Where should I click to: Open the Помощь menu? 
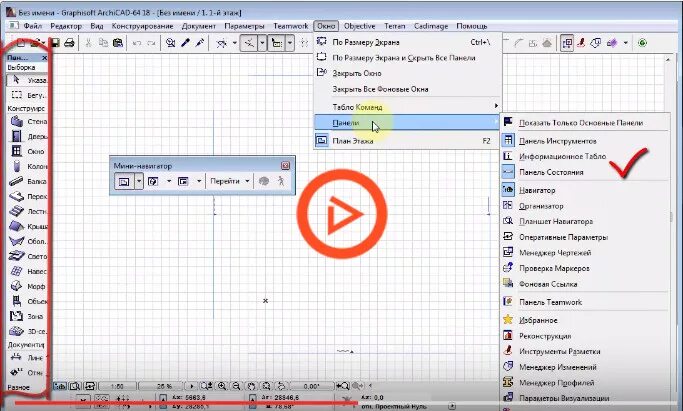pyautogui.click(x=472, y=26)
